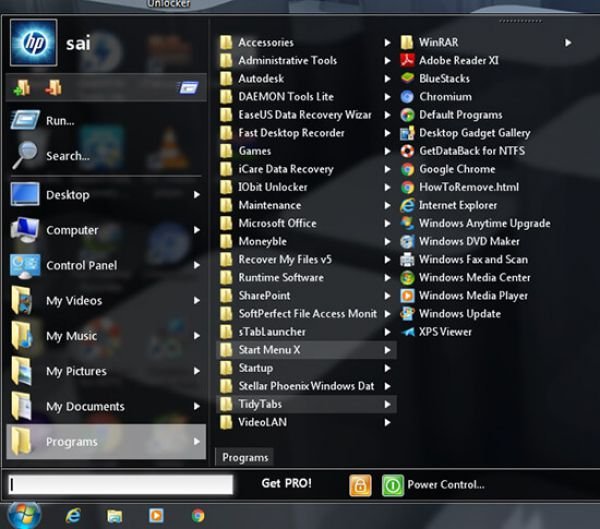Image resolution: width=600 pixels, height=529 pixels.
Task: Open the Administrative Tools folder
Action: (307, 60)
